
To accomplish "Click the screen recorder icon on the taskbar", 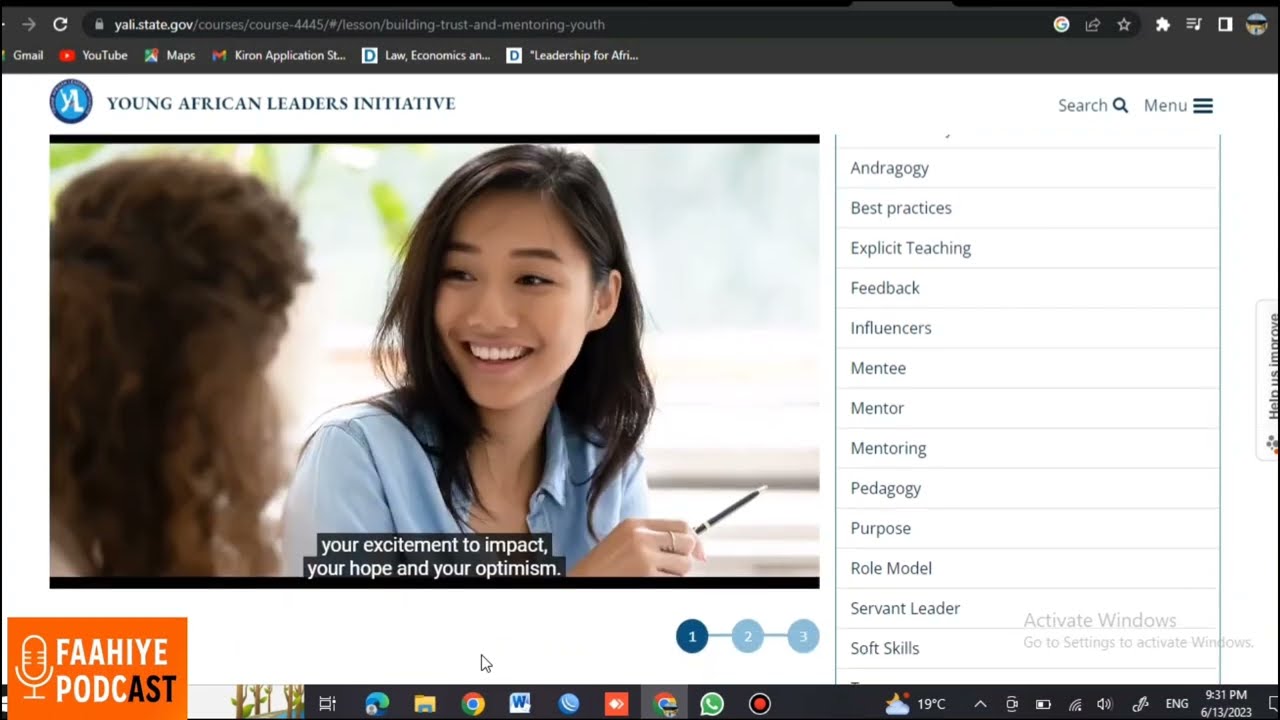I will point(760,704).
